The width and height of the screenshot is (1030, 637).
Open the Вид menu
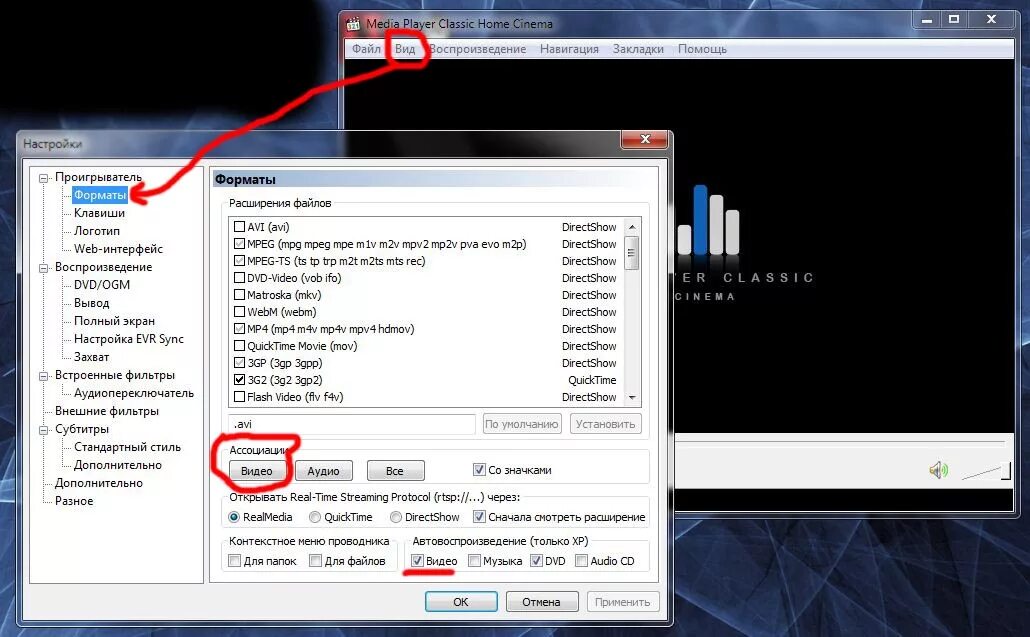click(x=405, y=49)
